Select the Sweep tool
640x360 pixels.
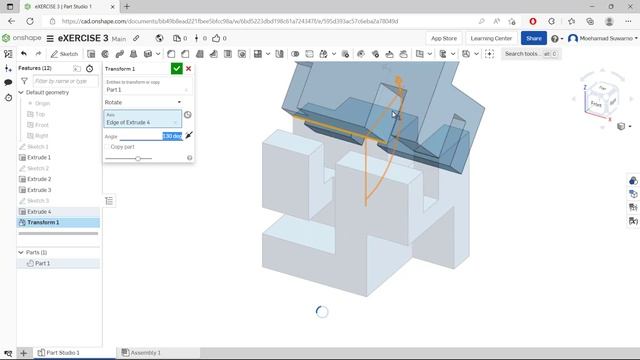tap(120, 54)
